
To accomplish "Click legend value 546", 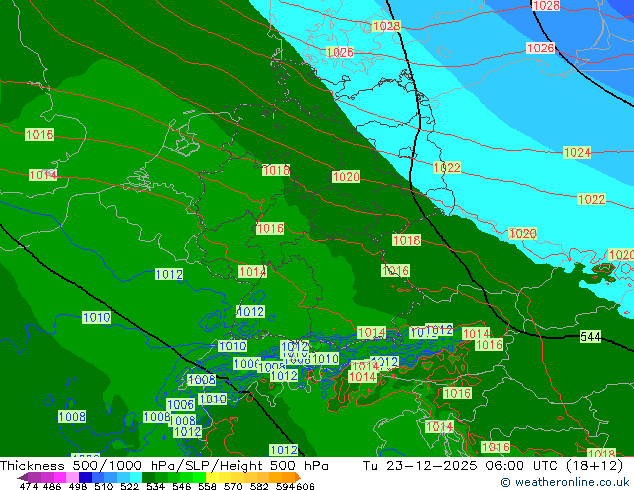I will pyautogui.click(x=182, y=486).
